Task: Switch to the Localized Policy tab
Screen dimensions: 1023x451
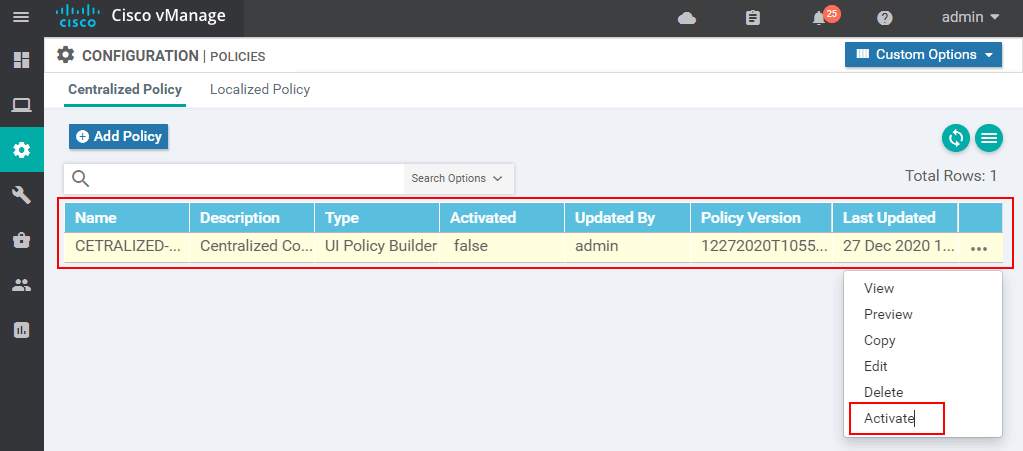Action: pos(260,90)
